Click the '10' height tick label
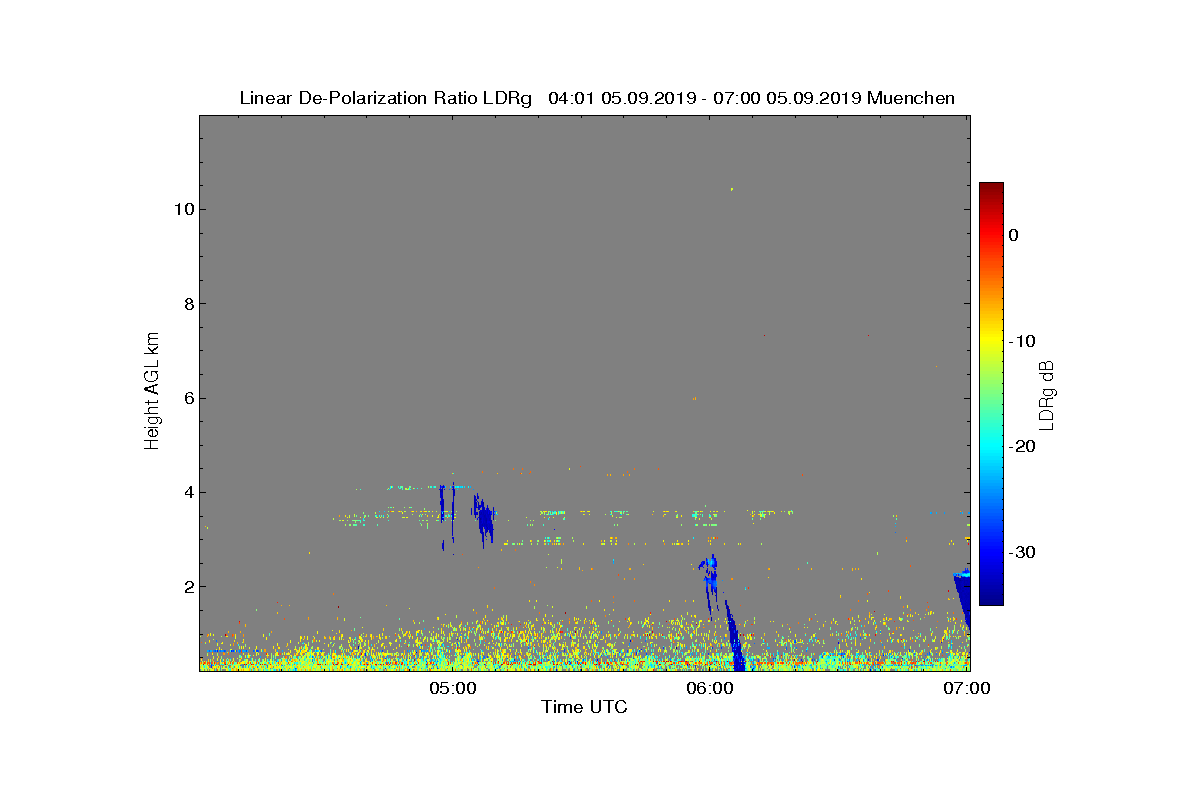 tap(182, 209)
